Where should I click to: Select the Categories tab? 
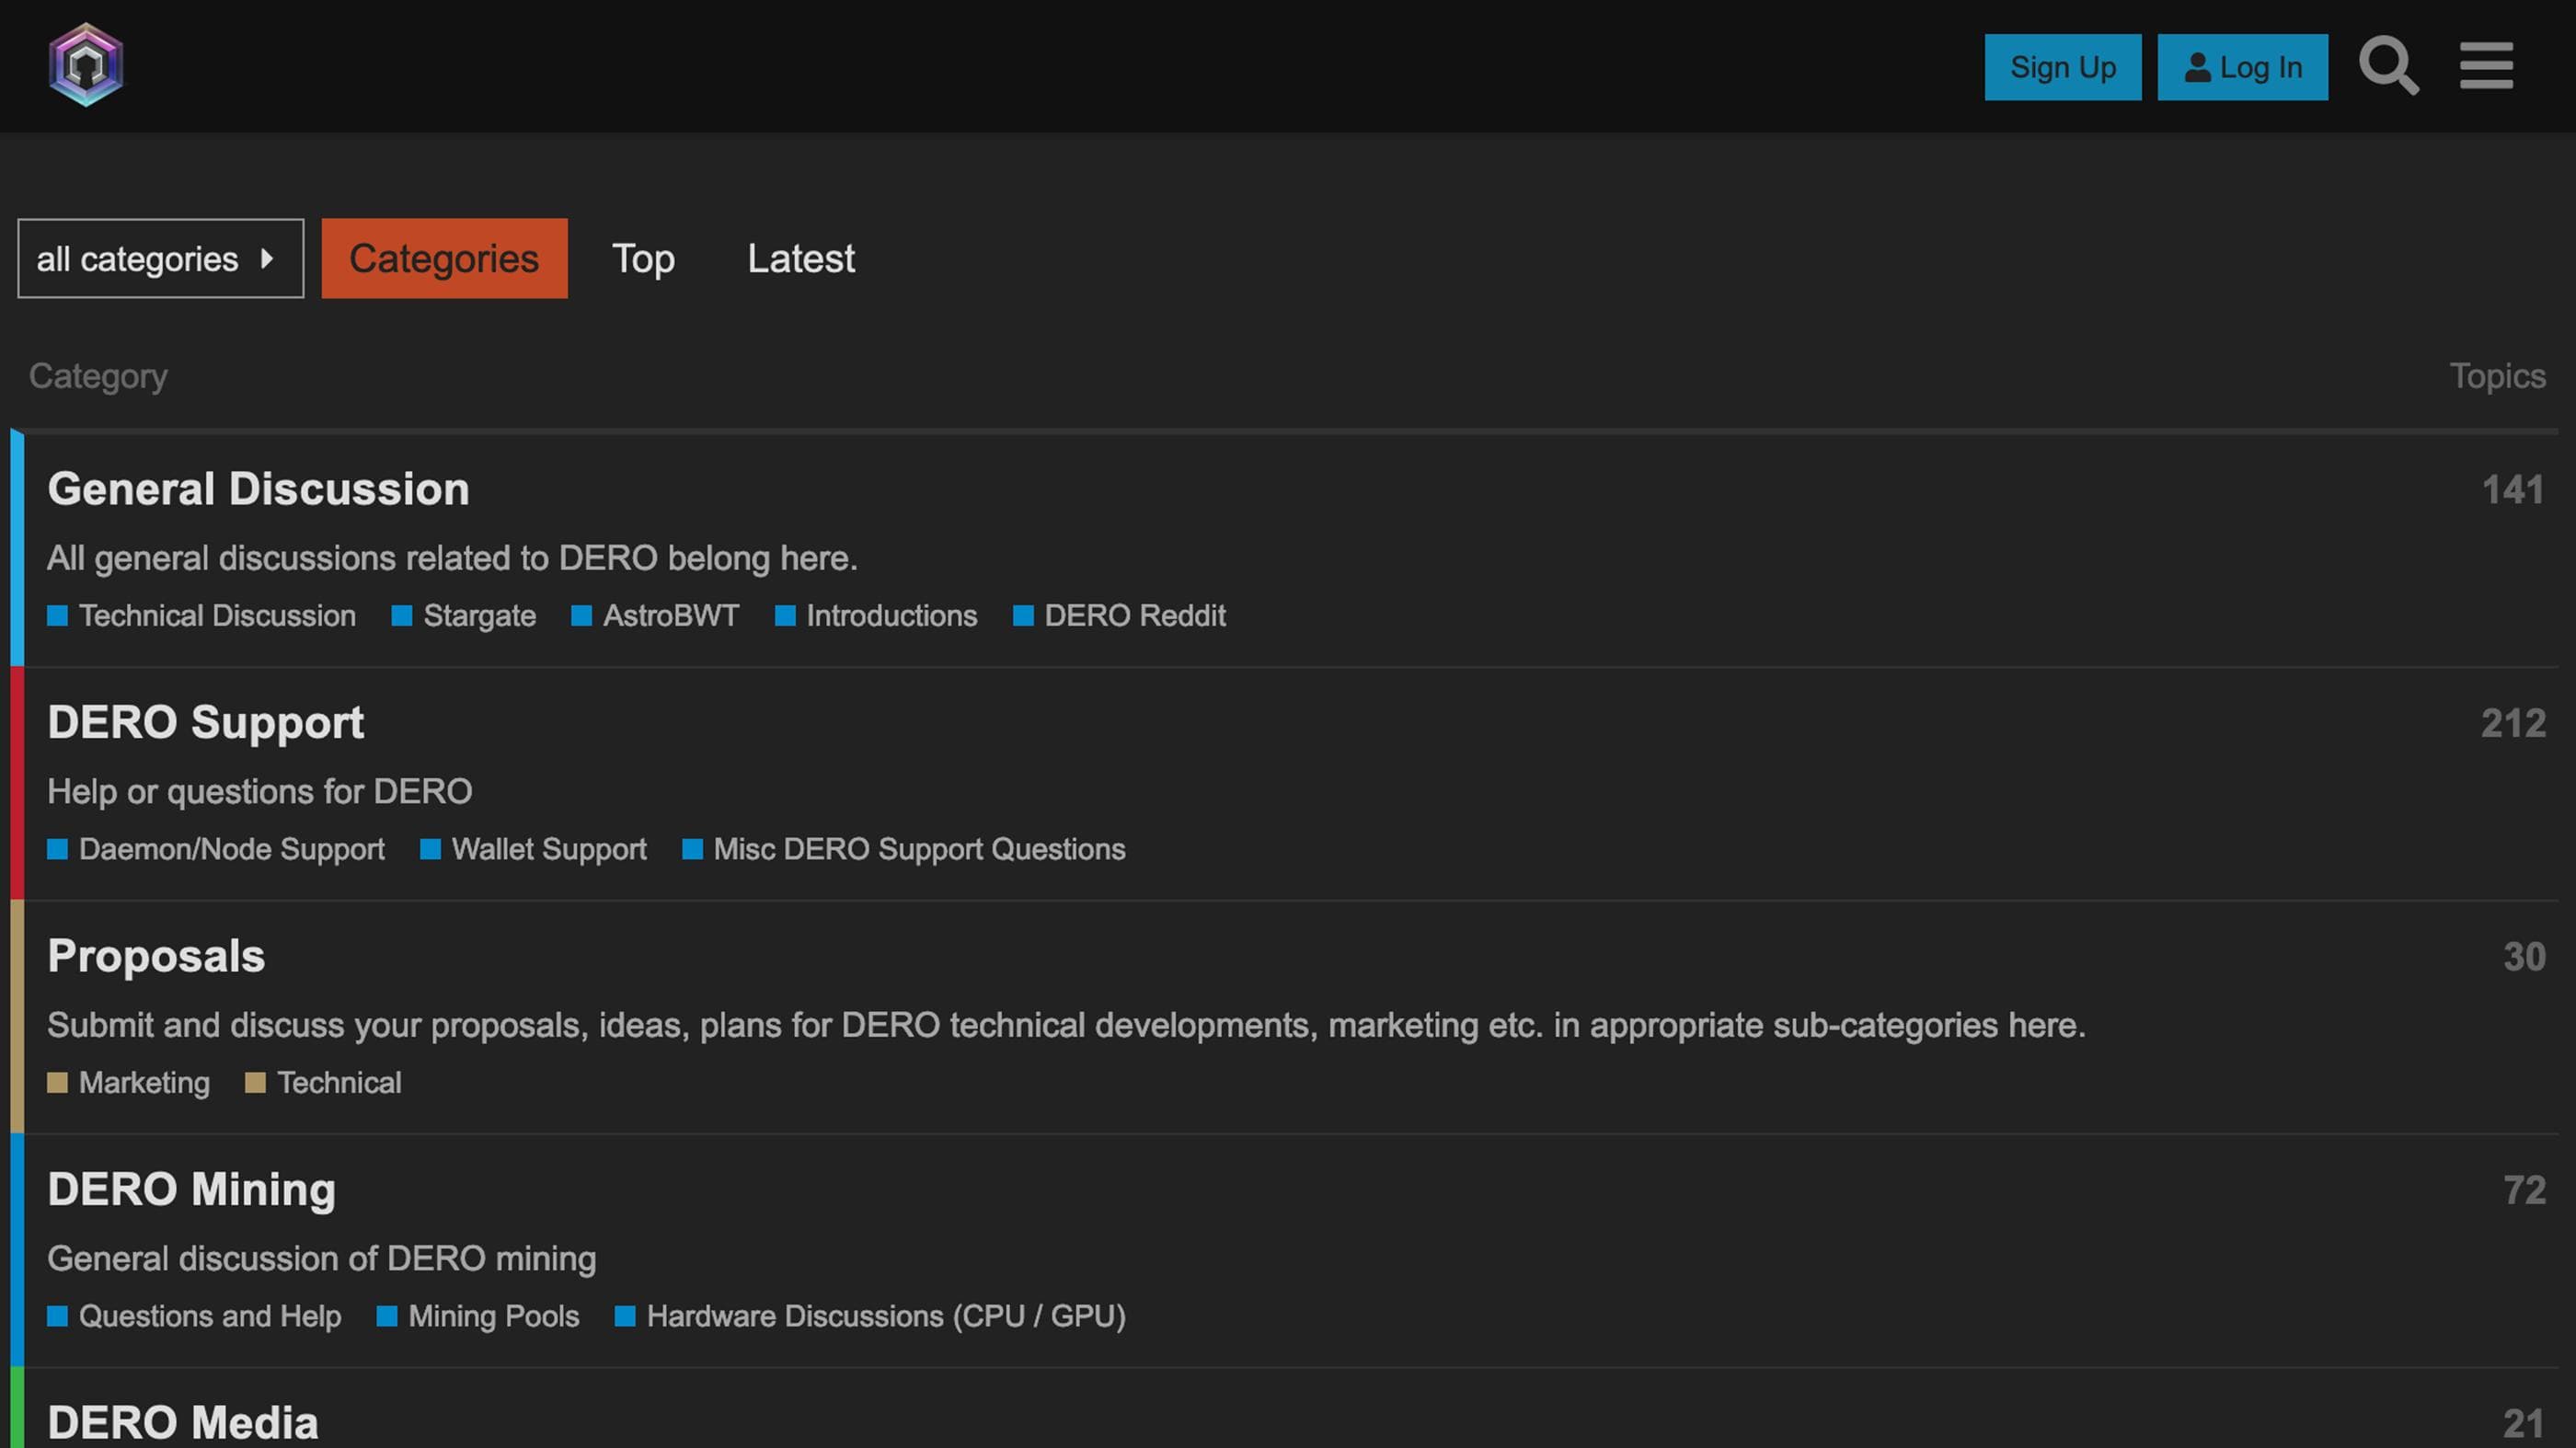point(444,259)
